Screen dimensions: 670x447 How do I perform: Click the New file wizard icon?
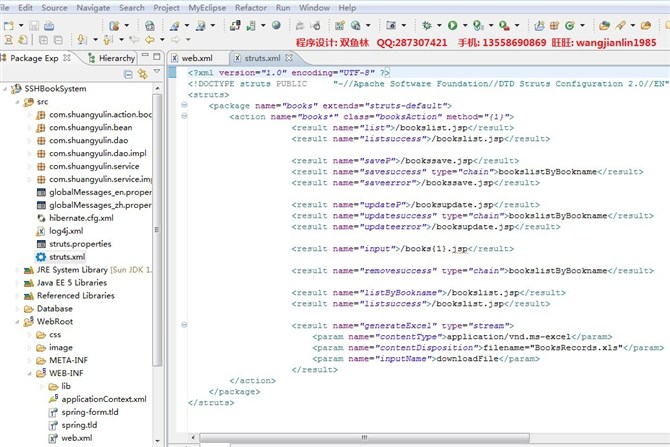8,26
